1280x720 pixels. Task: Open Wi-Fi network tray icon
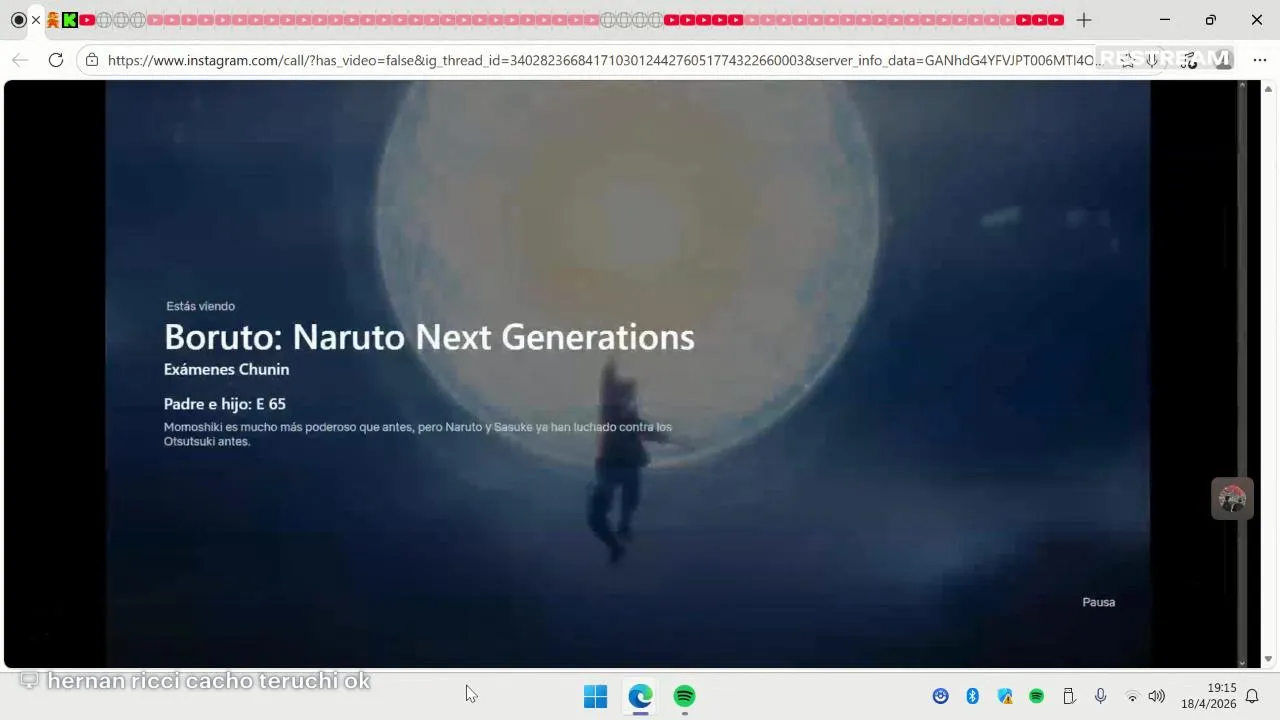[1132, 696]
